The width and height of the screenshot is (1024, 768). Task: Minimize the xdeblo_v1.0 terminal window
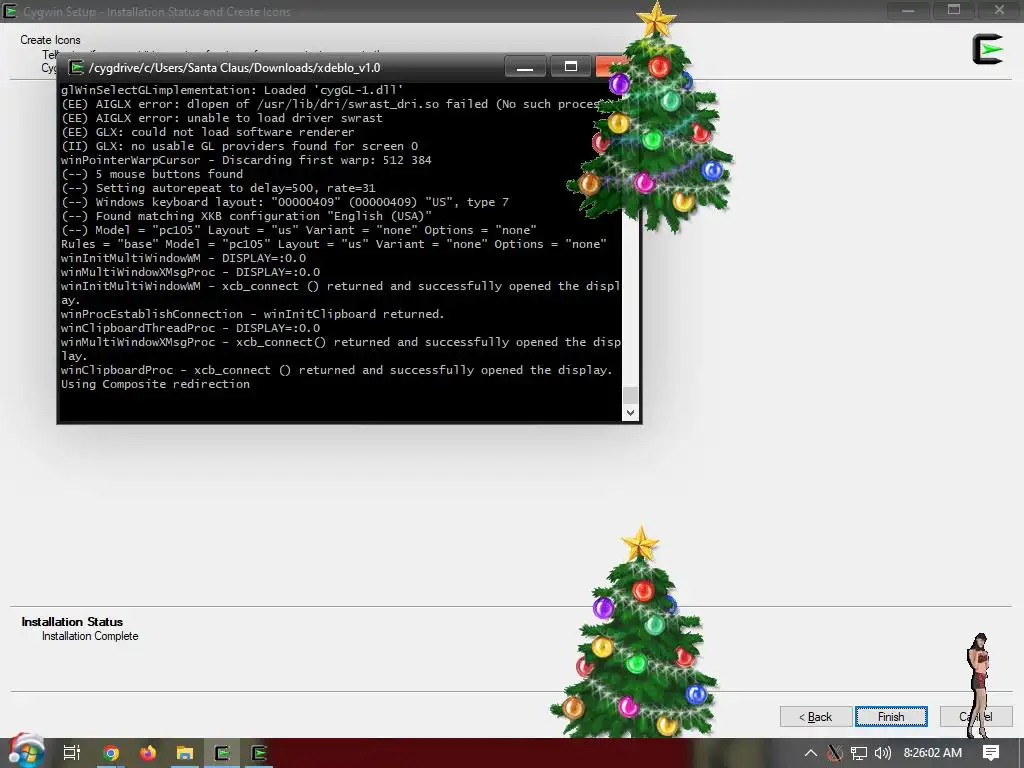525,67
